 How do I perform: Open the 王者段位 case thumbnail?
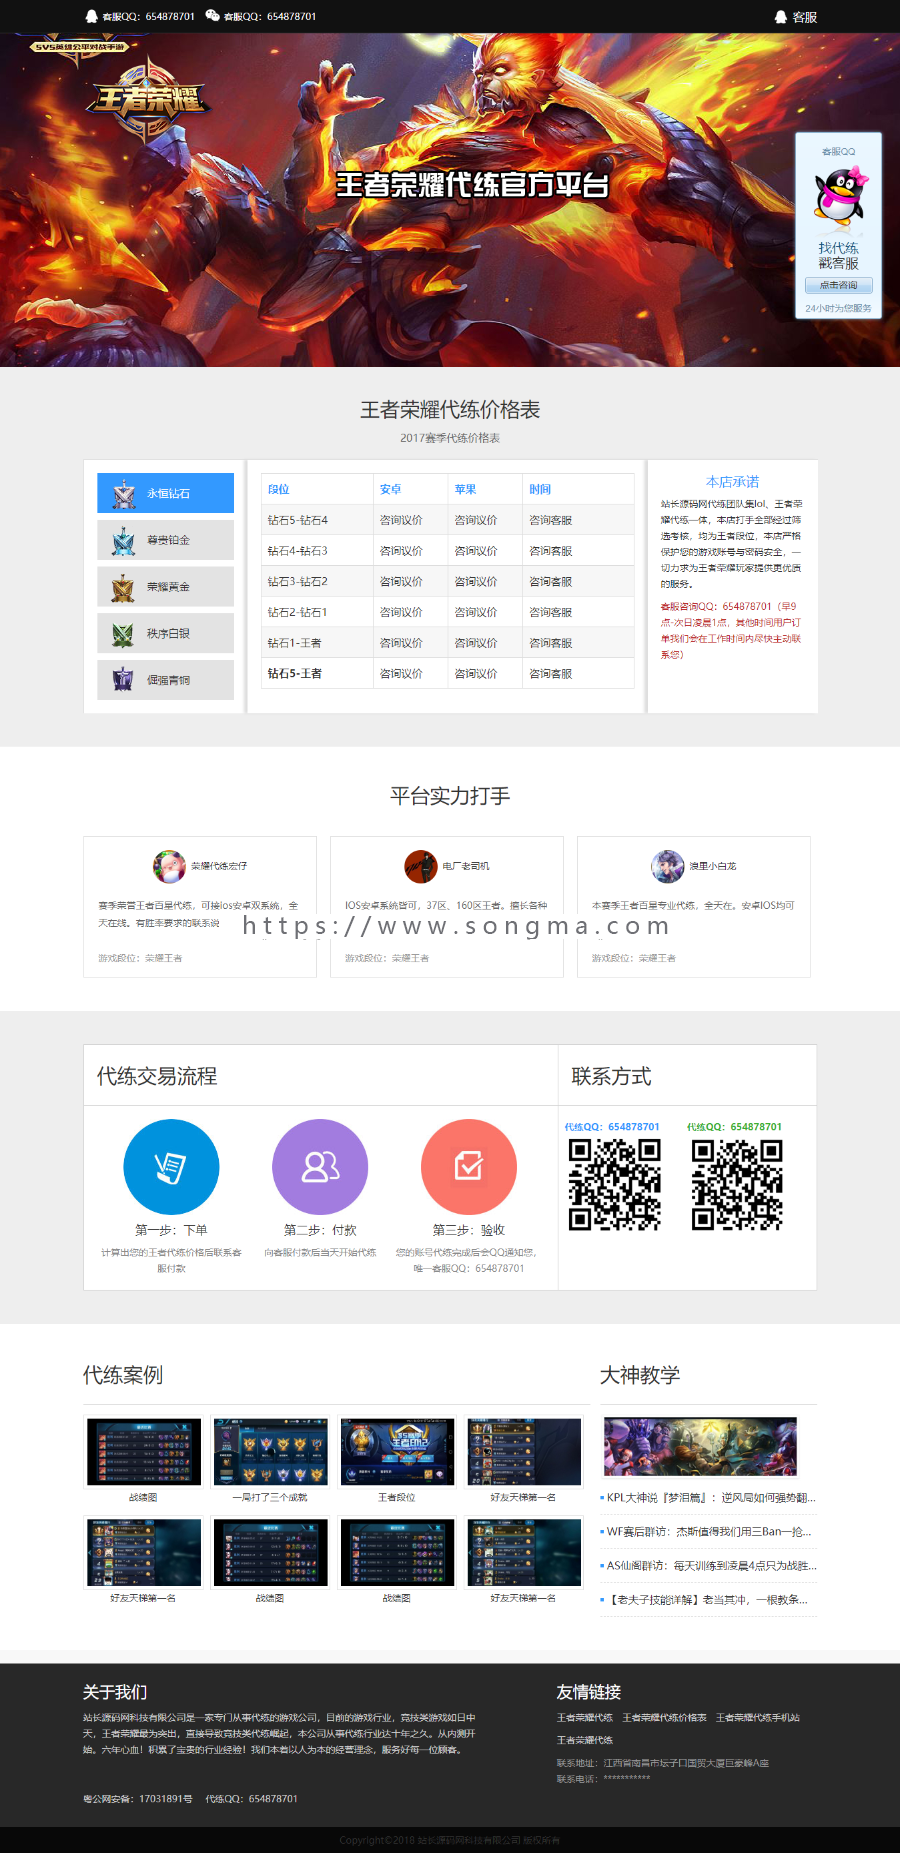397,1451
